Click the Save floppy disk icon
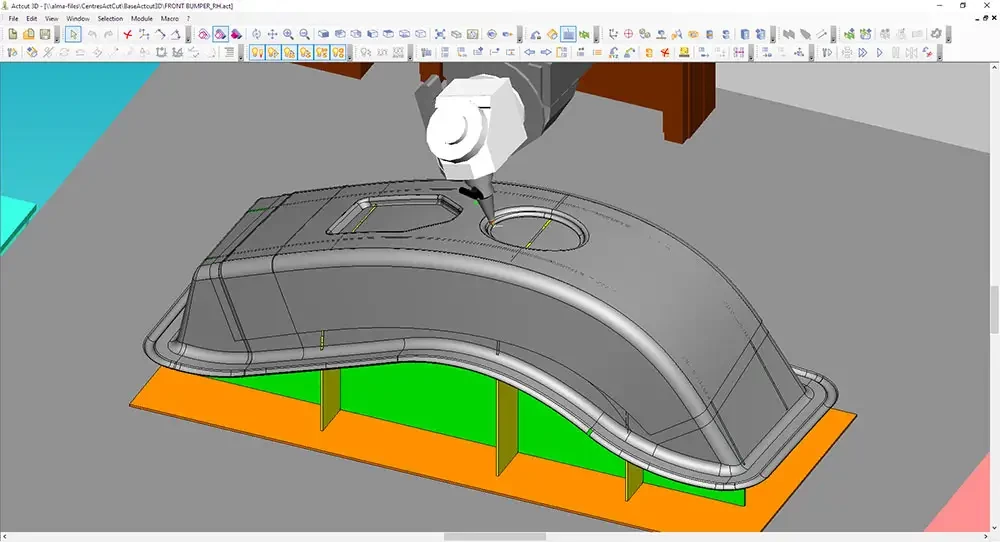 point(44,34)
